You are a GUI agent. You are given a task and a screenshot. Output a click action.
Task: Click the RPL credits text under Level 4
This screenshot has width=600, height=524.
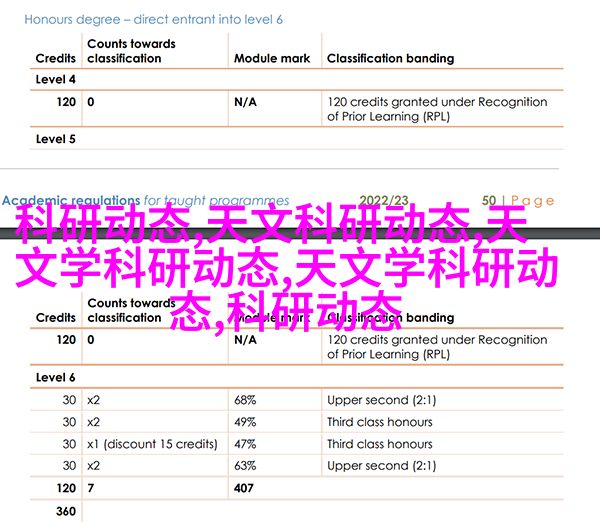tap(437, 109)
